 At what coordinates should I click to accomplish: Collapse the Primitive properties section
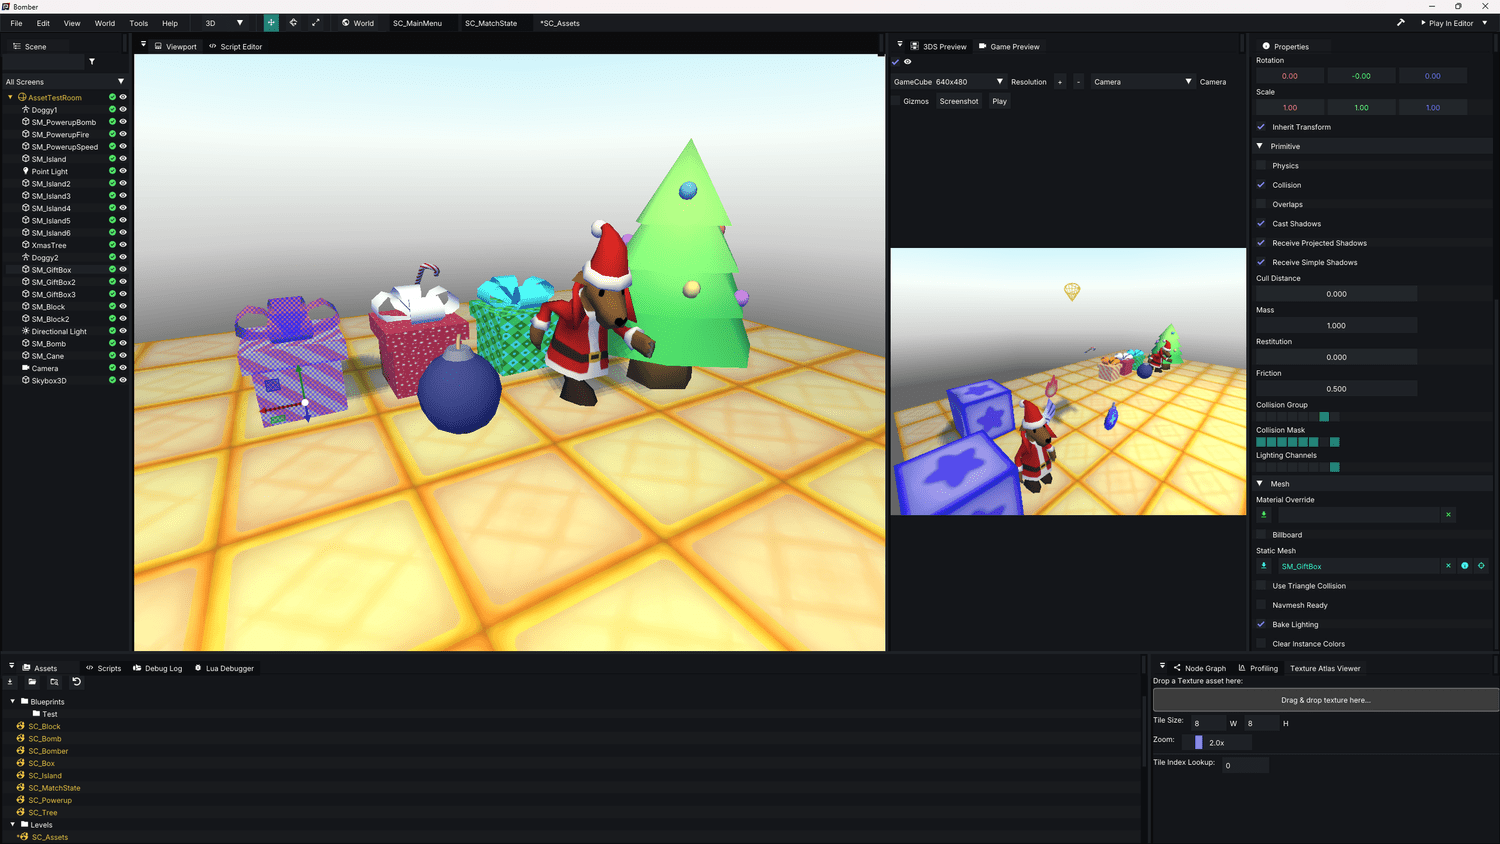click(x=1260, y=146)
